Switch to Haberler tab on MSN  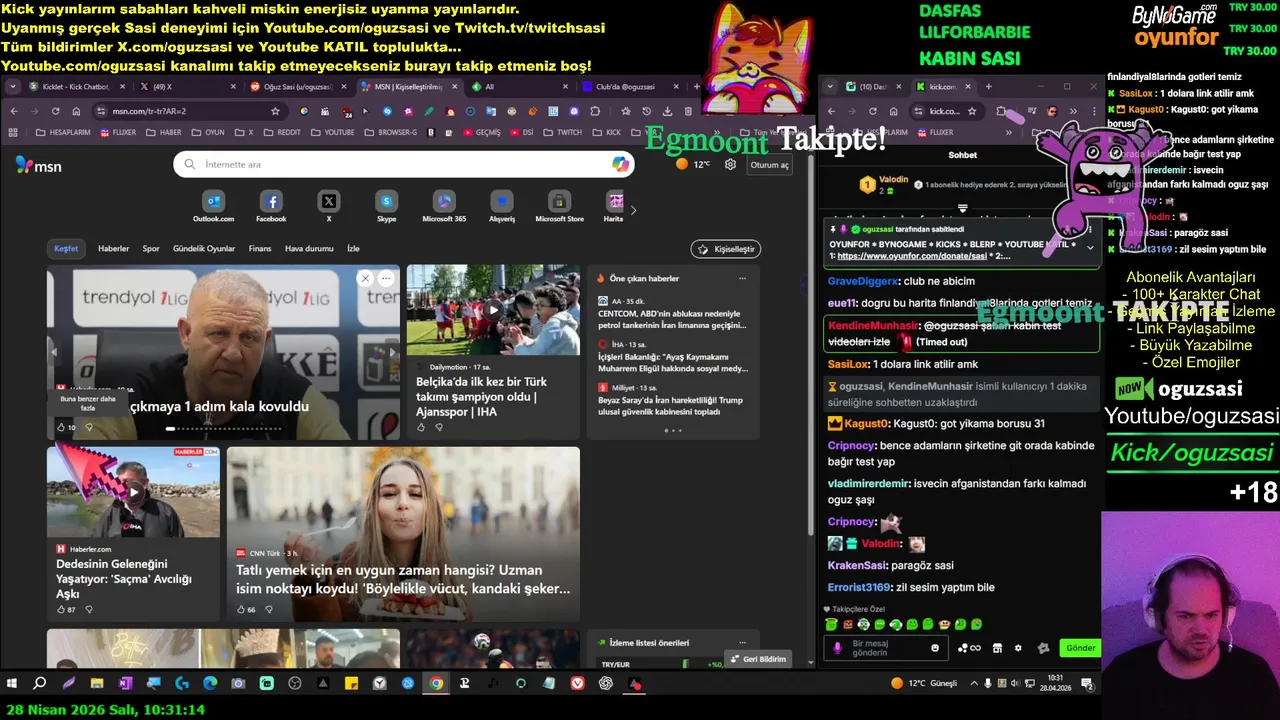[x=113, y=248]
